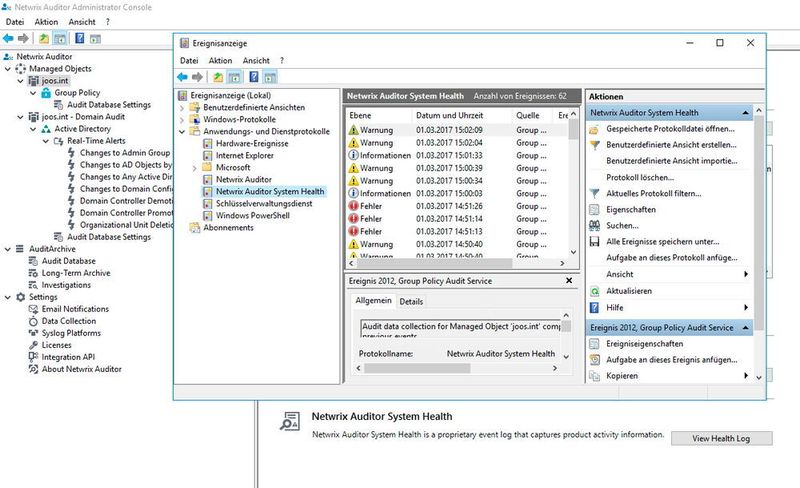800x488 pixels.
Task: Open Datei menu in Ereignisanzeige window
Action: (189, 60)
